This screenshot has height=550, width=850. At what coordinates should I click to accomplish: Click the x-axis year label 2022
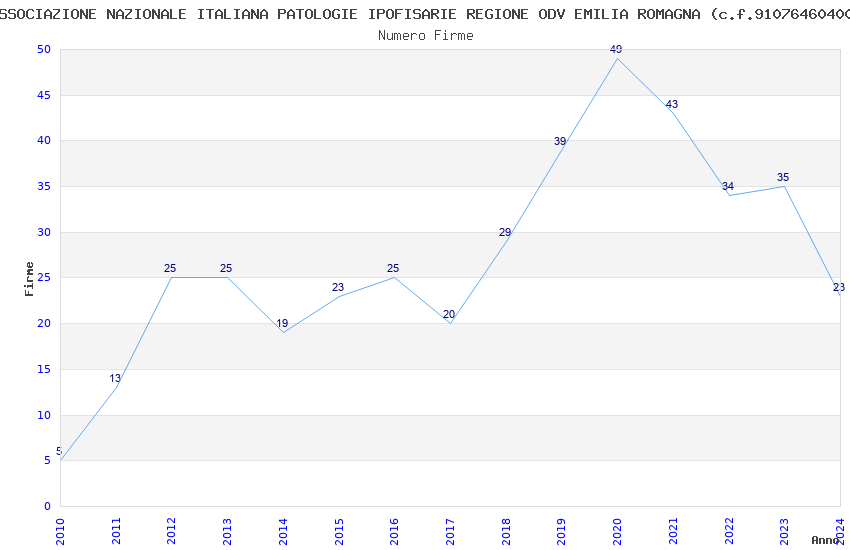(x=729, y=531)
